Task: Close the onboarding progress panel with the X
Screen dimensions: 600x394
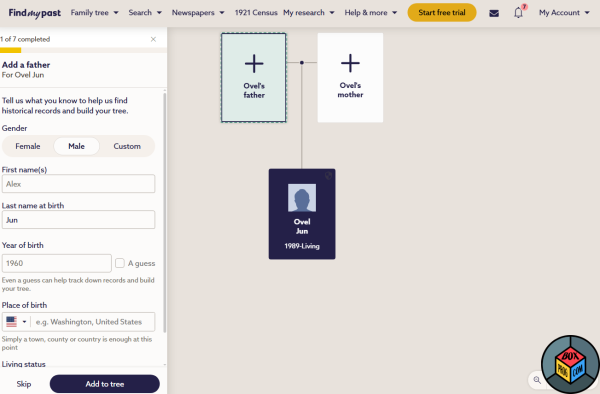Action: (x=153, y=39)
